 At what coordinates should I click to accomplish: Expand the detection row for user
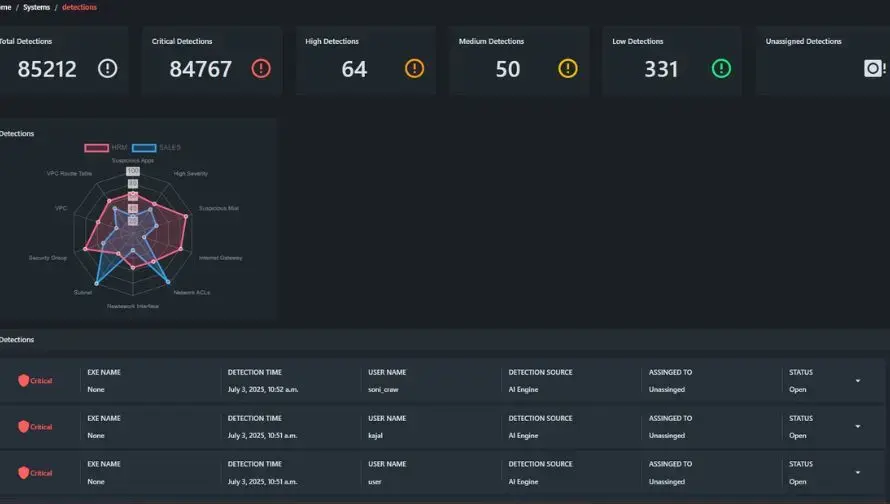pos(858,472)
